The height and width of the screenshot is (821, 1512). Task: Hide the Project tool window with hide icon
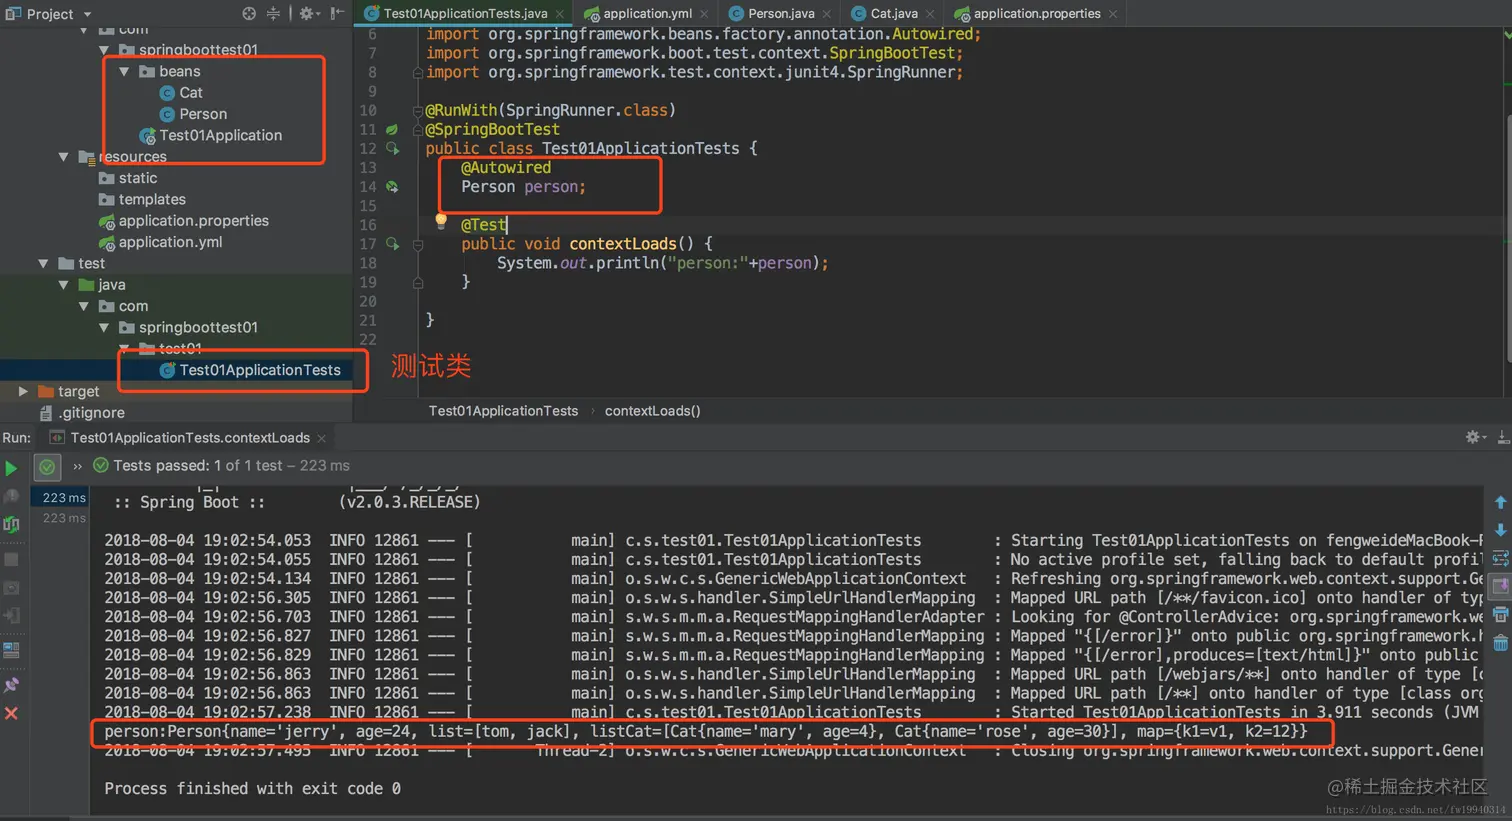pyautogui.click(x=337, y=13)
